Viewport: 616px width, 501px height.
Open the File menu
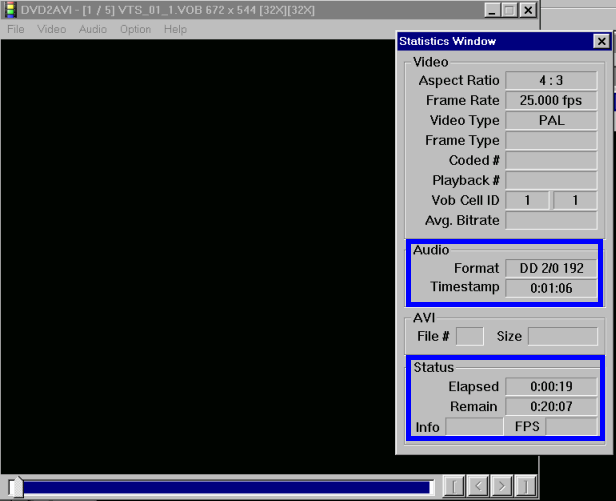click(x=16, y=29)
